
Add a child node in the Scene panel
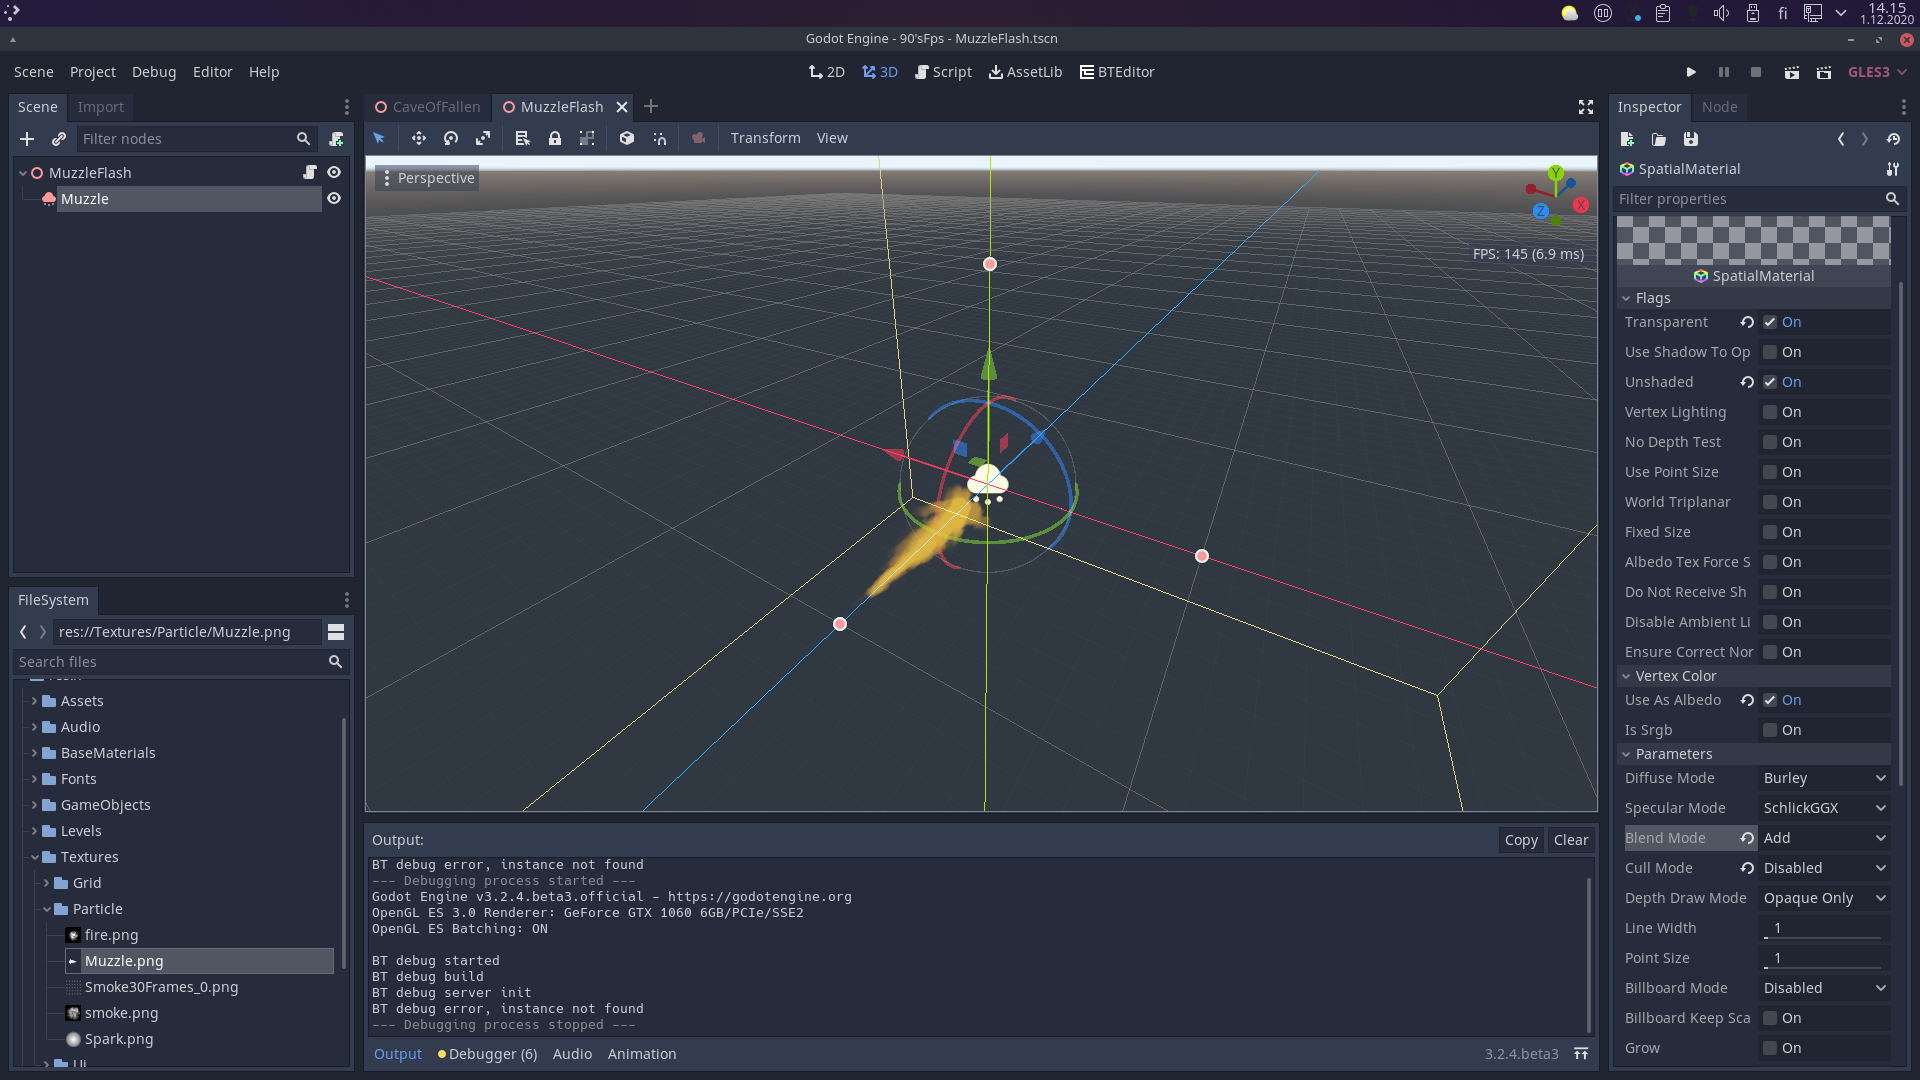pyautogui.click(x=26, y=139)
